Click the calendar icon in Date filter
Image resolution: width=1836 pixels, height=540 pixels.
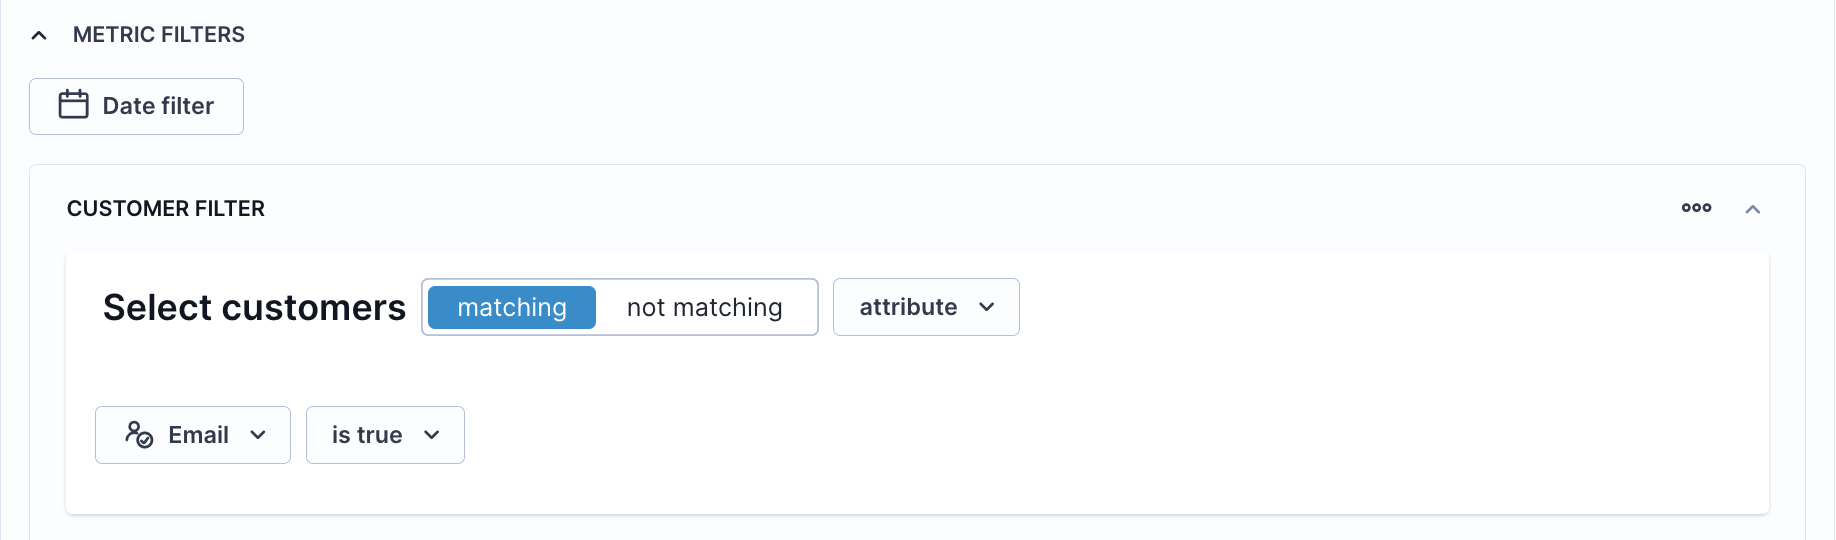[73, 104]
